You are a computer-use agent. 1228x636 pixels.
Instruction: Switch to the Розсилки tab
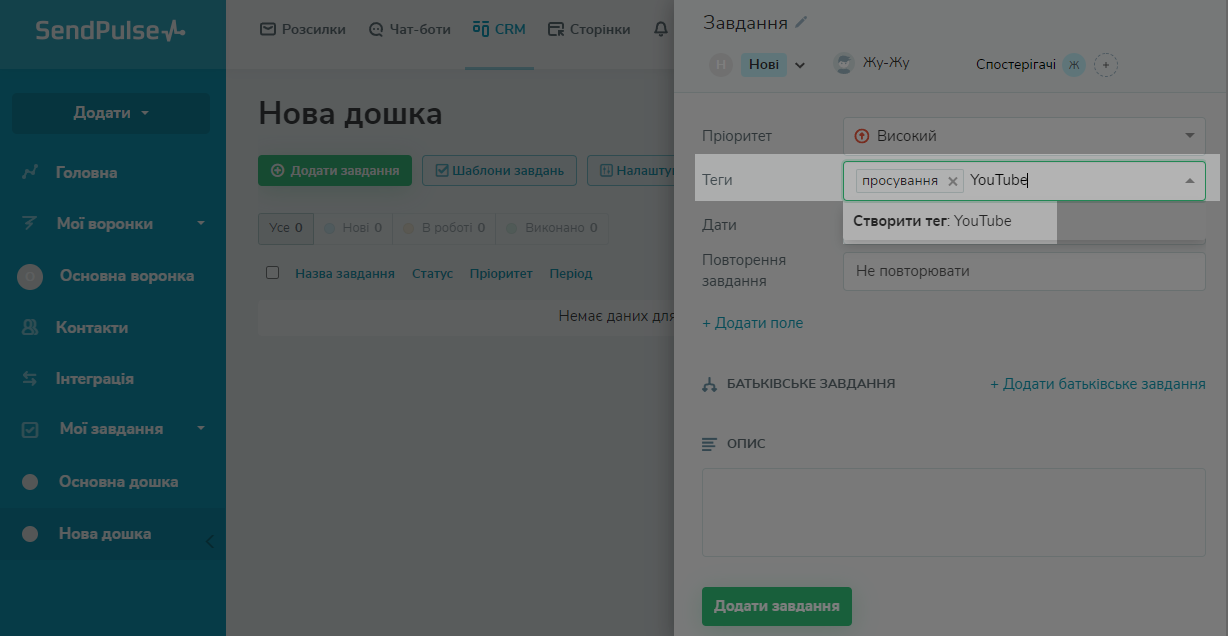pos(302,30)
